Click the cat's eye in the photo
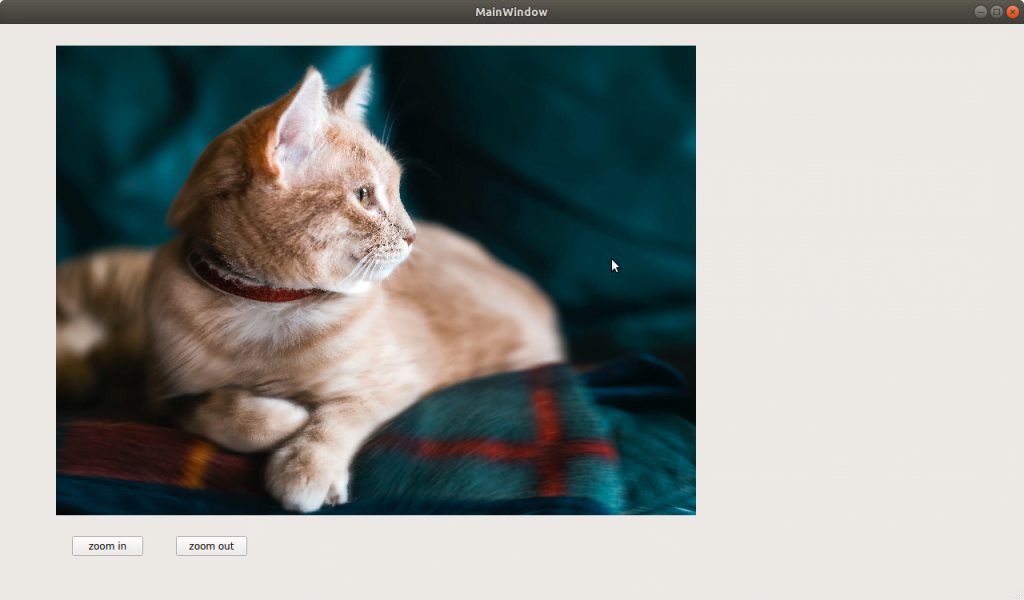Image resolution: width=1024 pixels, height=600 pixels. point(366,194)
